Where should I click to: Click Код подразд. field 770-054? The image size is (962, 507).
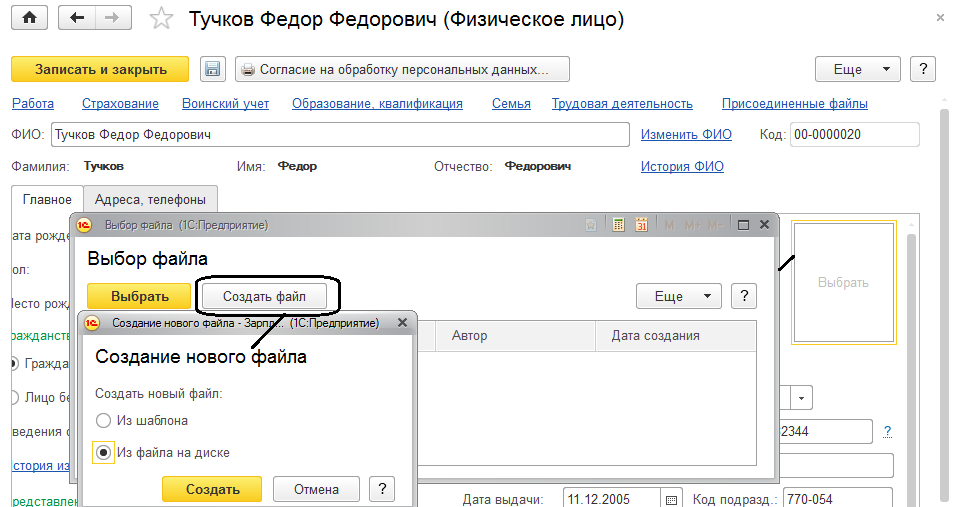click(x=837, y=499)
